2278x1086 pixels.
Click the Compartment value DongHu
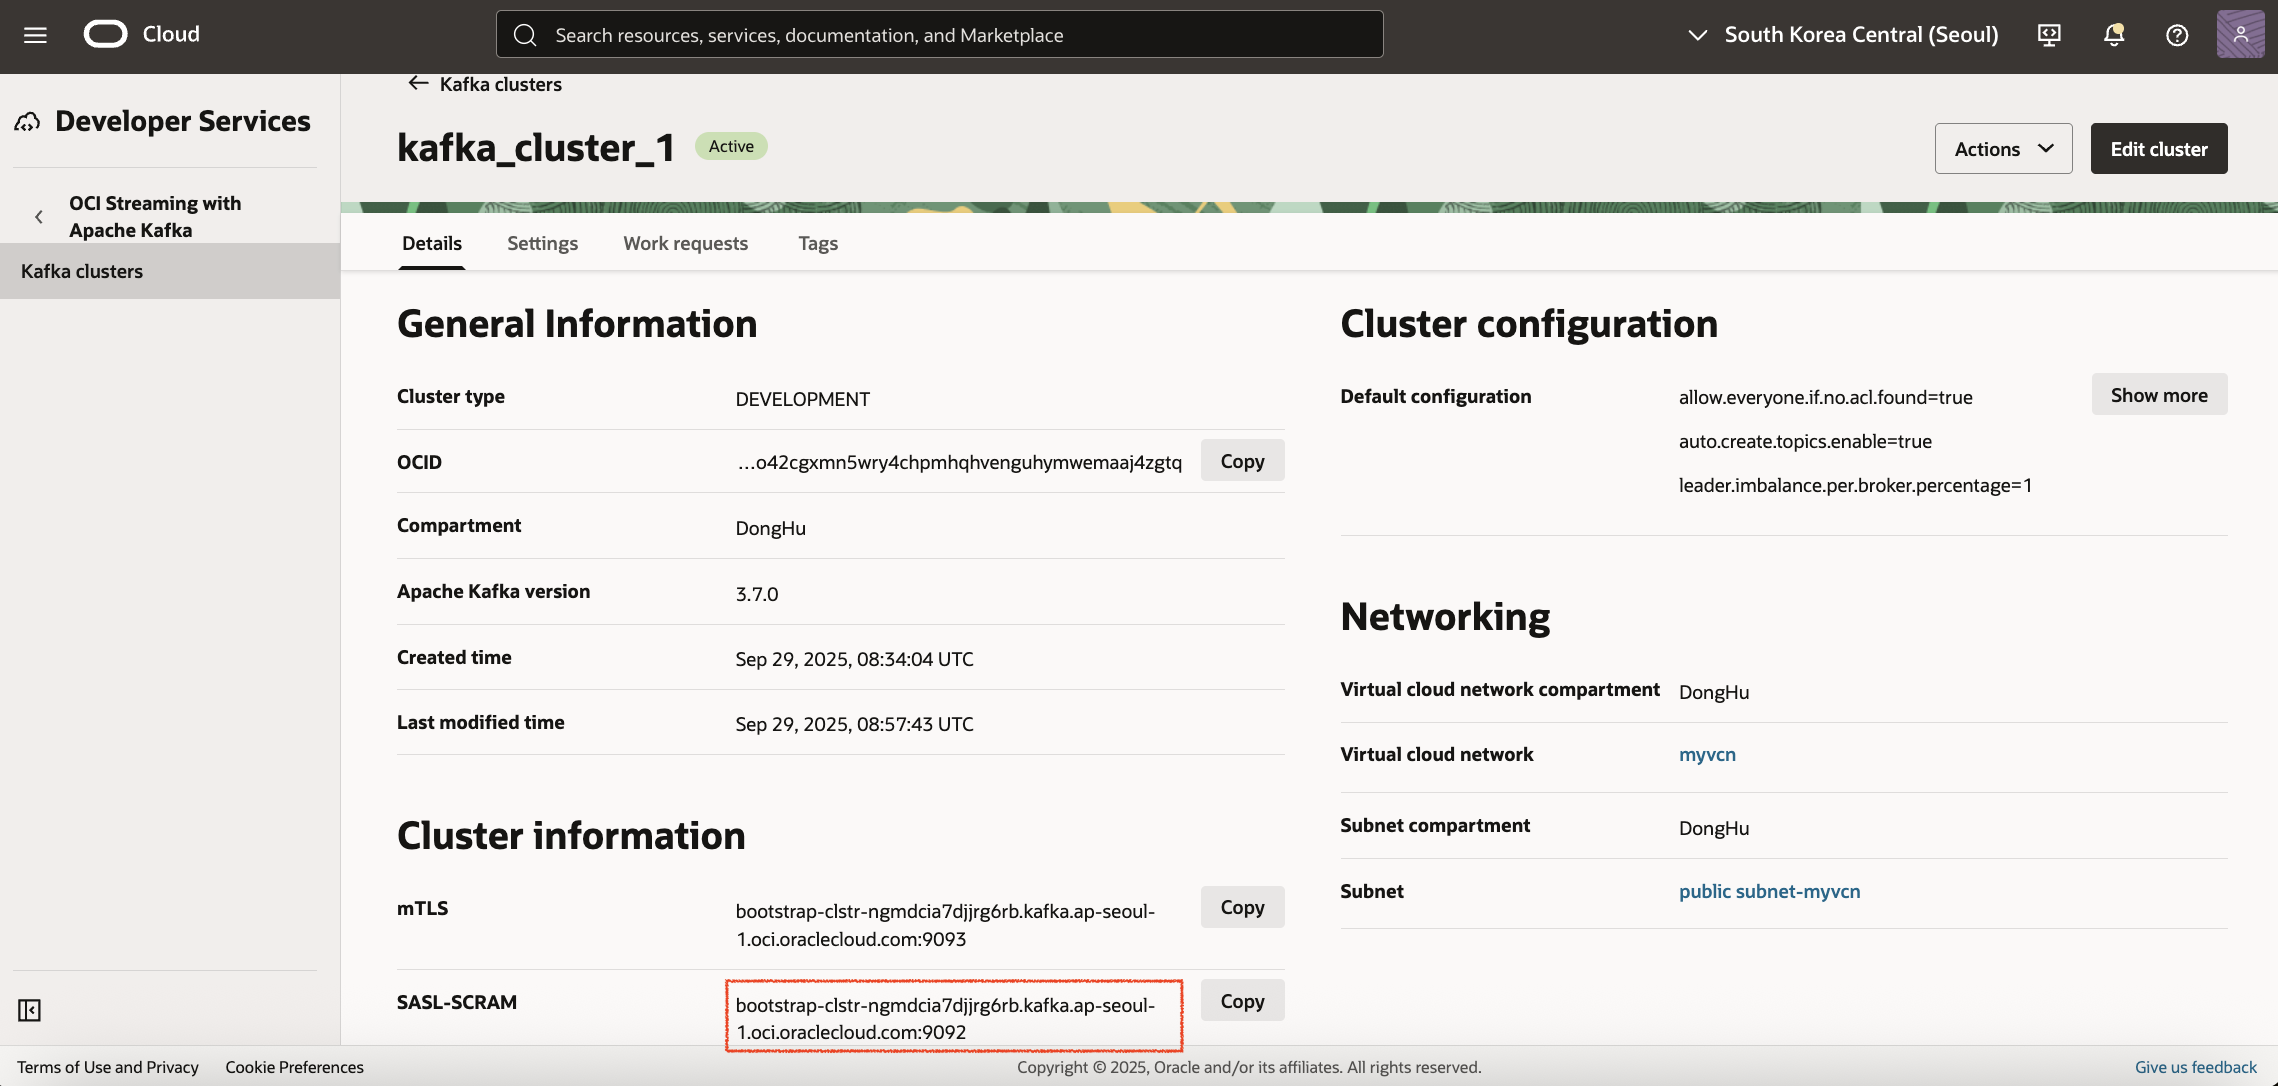coord(770,528)
